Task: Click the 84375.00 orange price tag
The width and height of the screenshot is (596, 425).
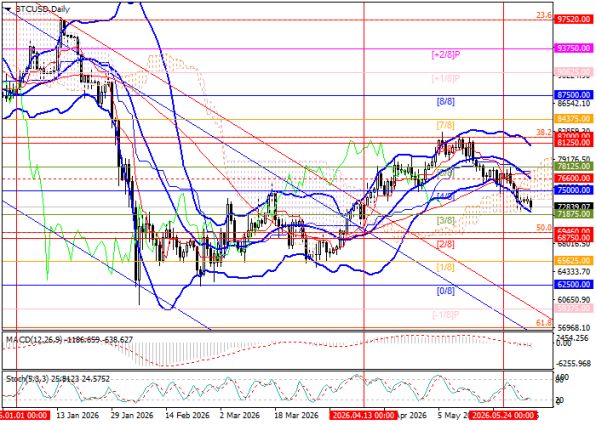Action: [574, 119]
